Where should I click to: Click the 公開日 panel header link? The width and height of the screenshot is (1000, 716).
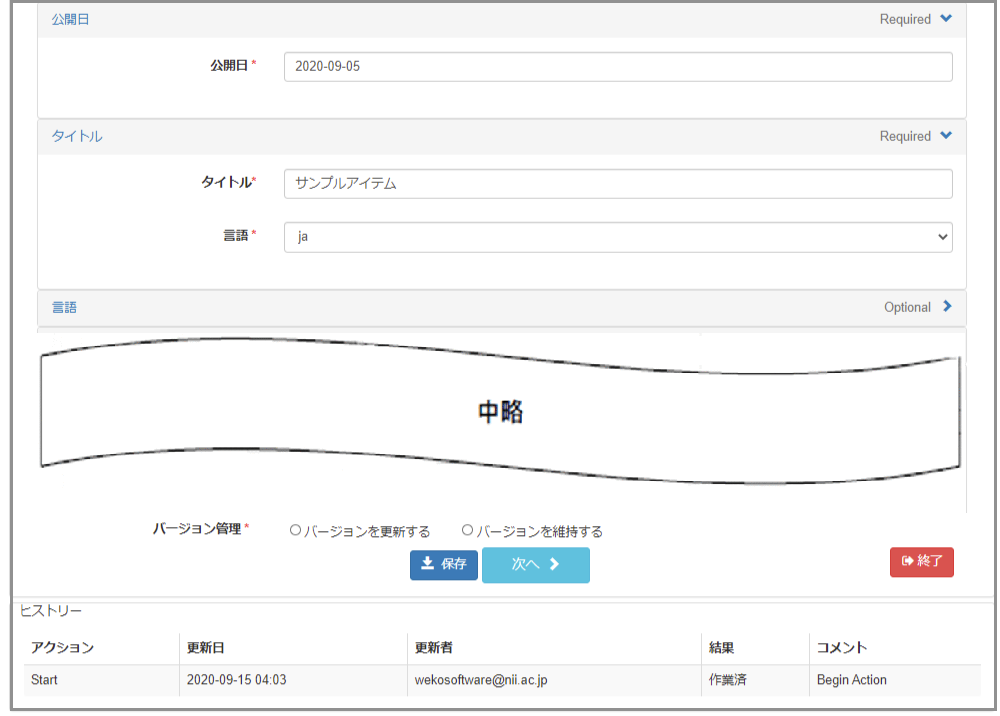coord(70,19)
